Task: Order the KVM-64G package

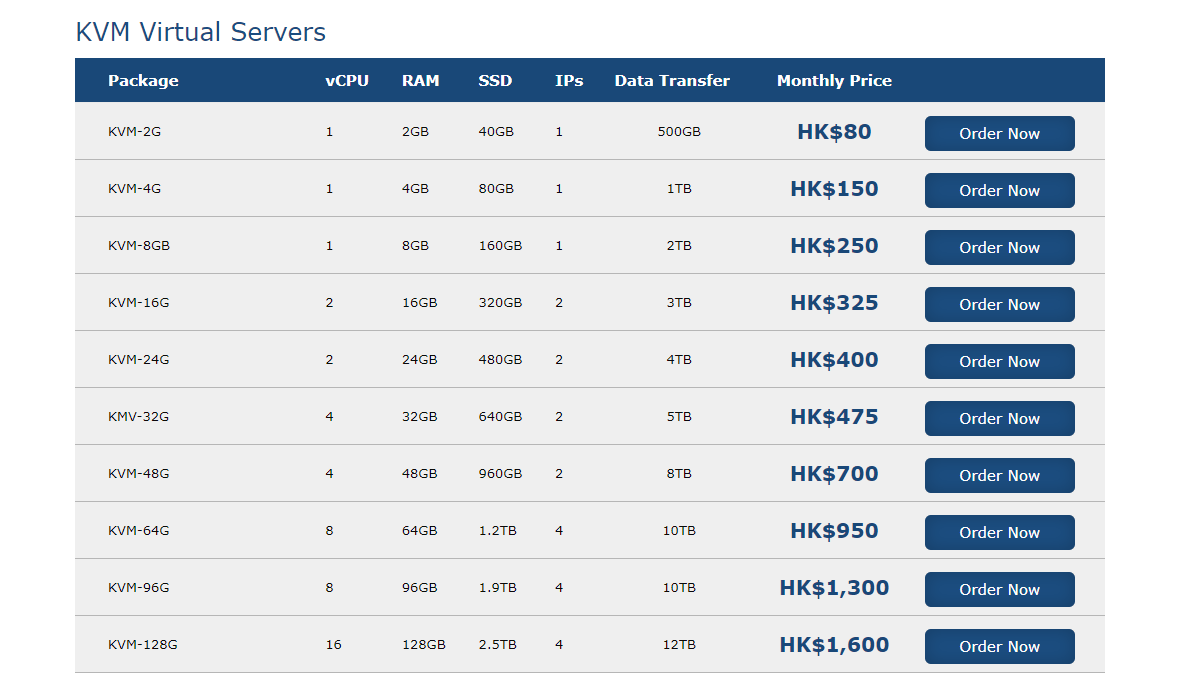Action: pos(999,533)
